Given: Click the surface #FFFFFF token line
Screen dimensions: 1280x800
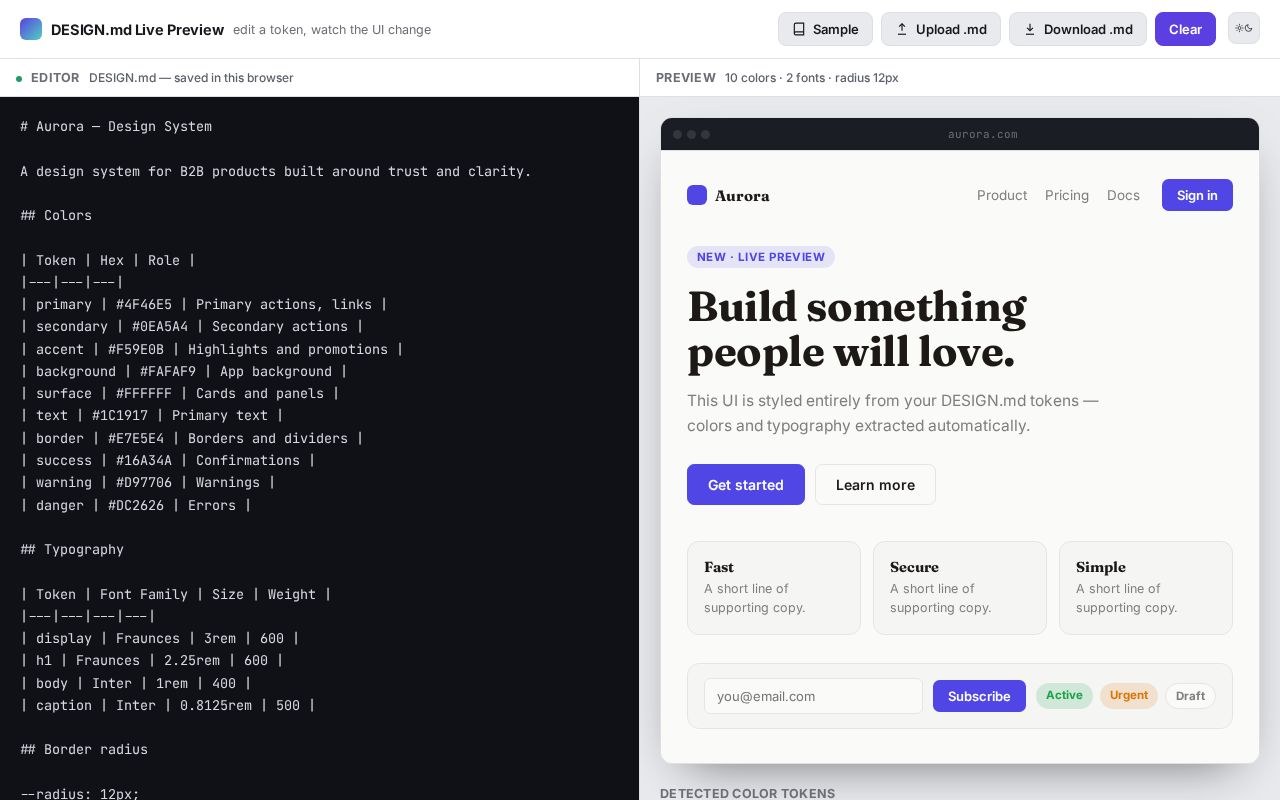Looking at the screenshot, I should 180,393.
